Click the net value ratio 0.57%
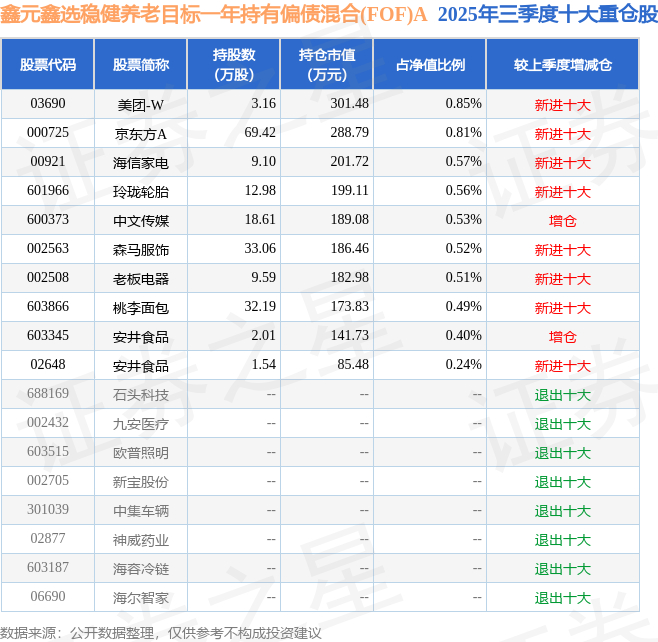The width and height of the screenshot is (658, 642). [x=463, y=162]
